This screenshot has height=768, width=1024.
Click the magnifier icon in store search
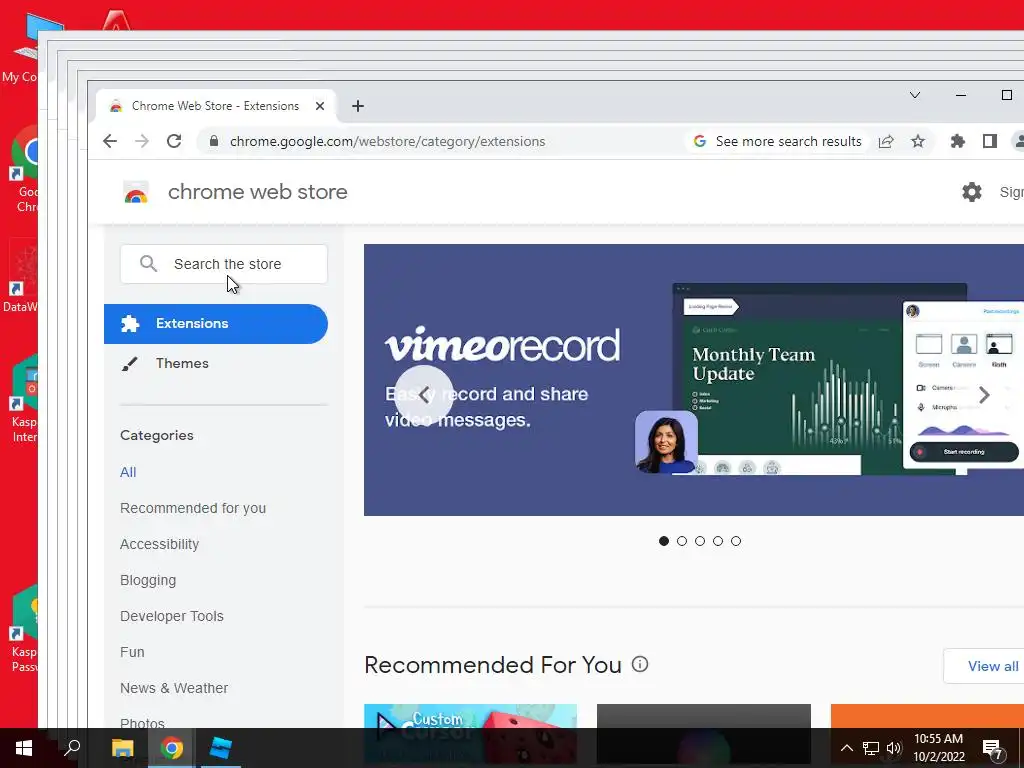tap(148, 264)
